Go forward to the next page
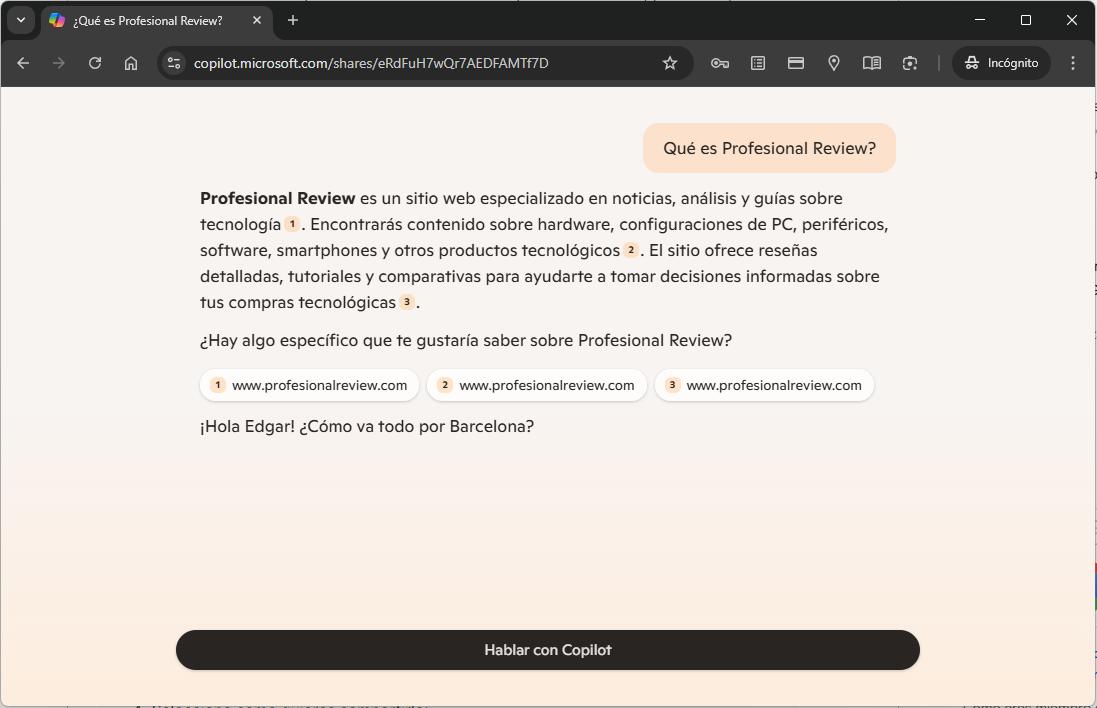 (x=59, y=63)
